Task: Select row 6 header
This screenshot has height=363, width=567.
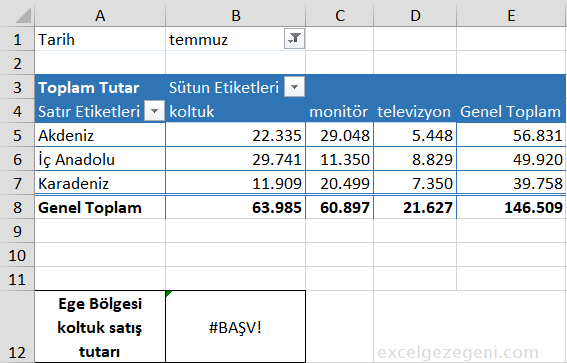Action: pos(17,159)
